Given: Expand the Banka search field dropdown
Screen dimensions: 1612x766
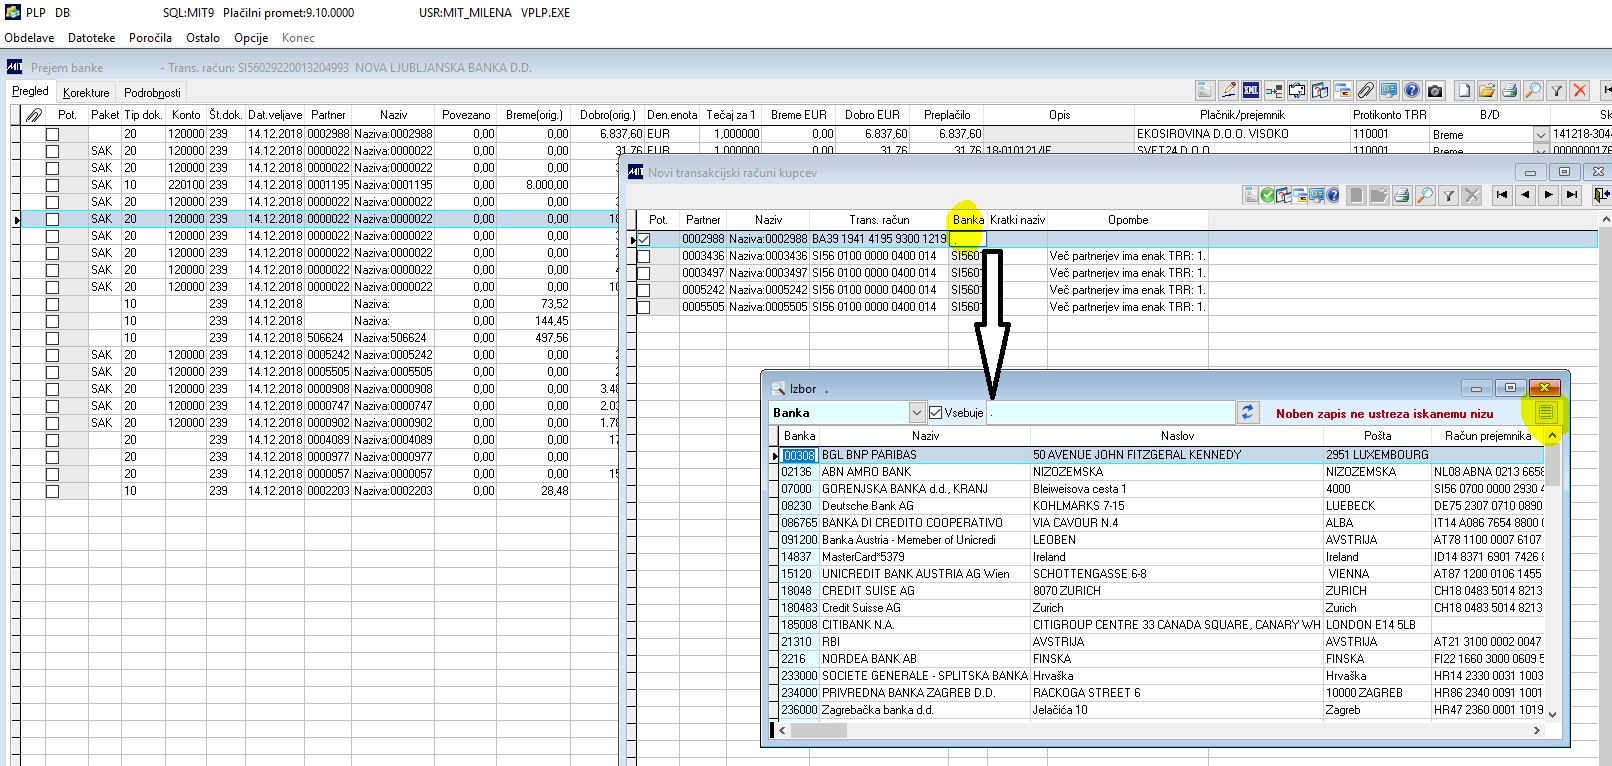Looking at the screenshot, I should point(917,412).
